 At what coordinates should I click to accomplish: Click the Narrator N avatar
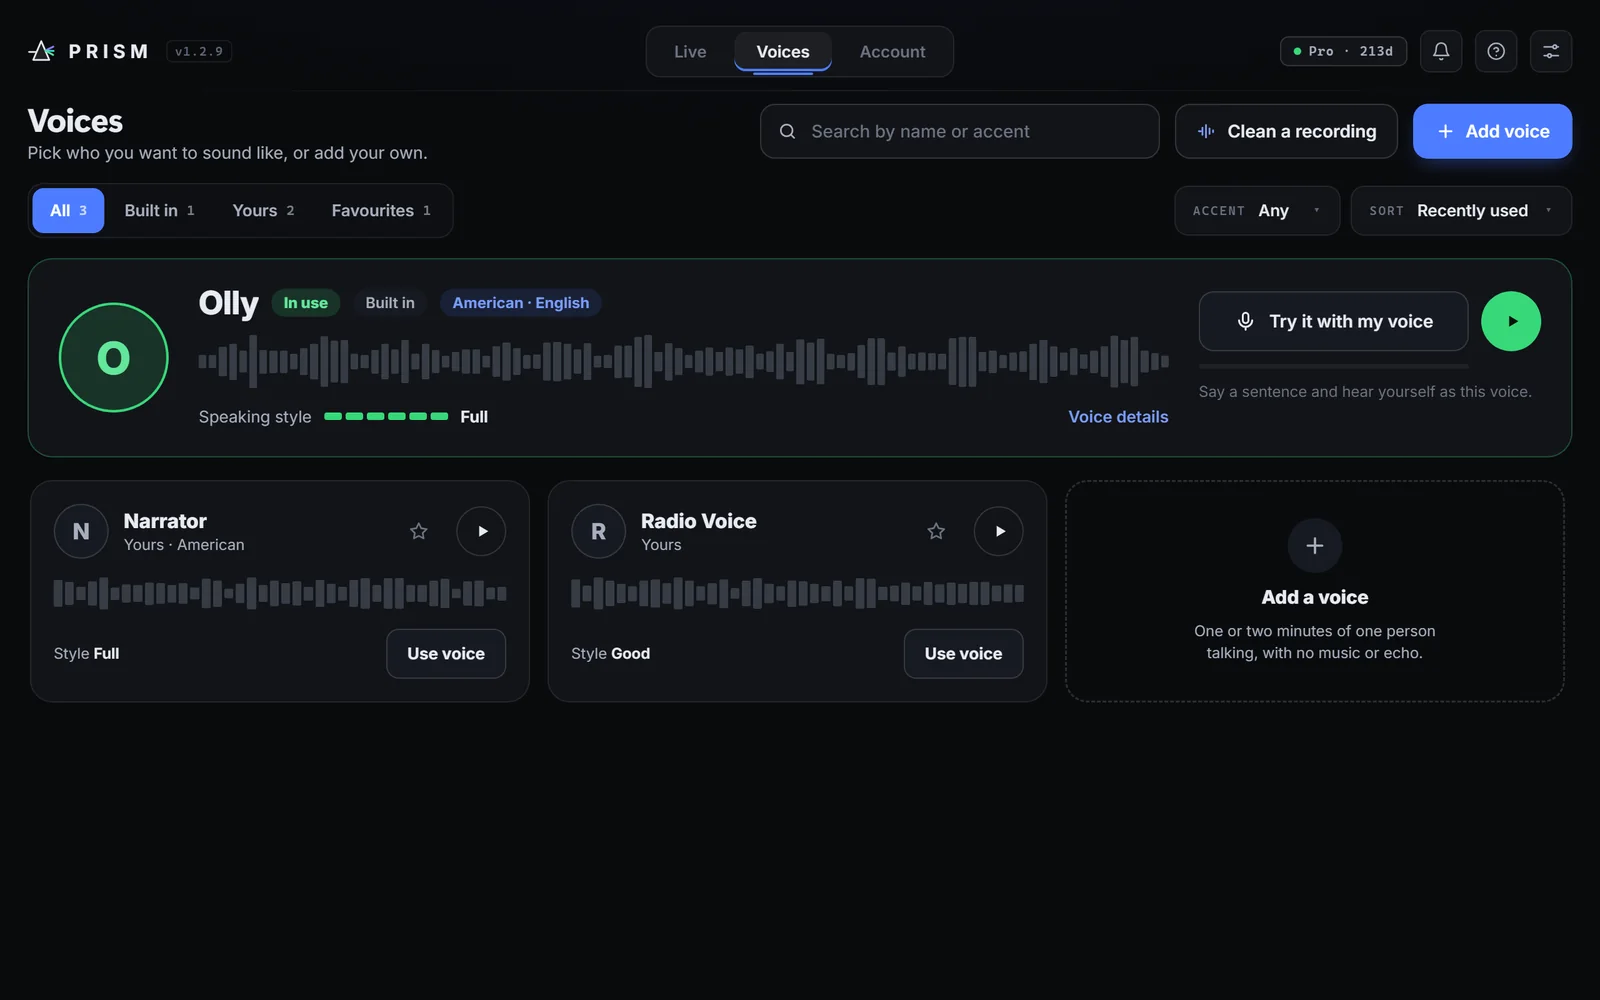[81, 531]
